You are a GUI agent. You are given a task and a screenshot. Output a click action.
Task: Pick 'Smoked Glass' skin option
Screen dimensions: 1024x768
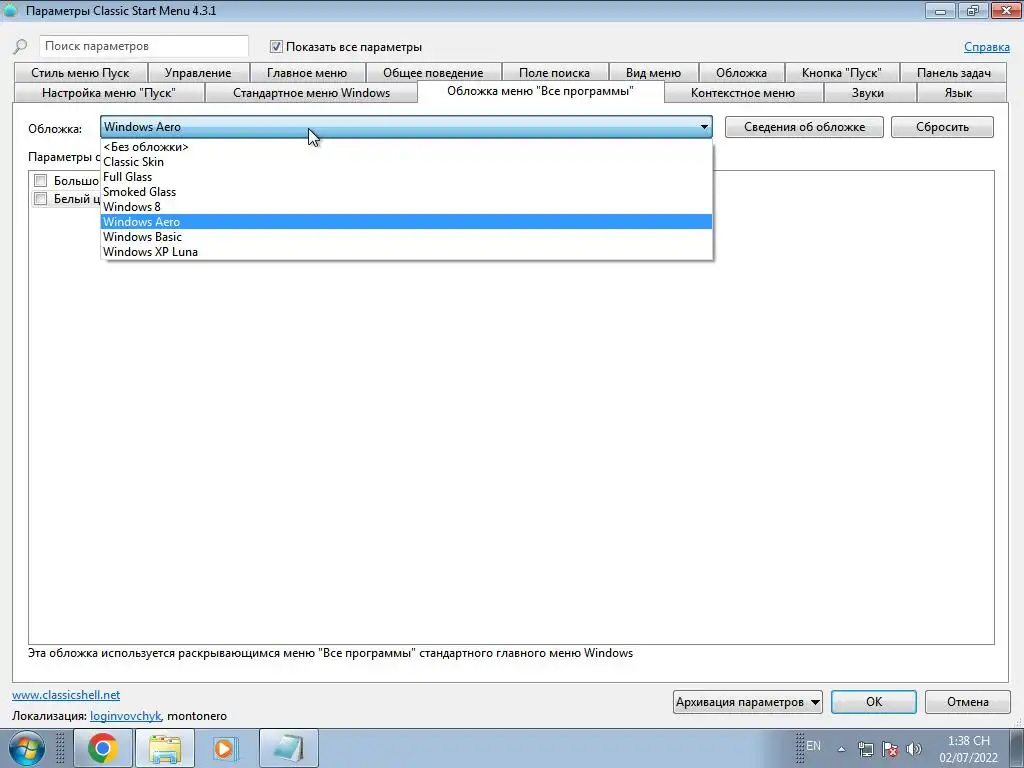coord(406,192)
